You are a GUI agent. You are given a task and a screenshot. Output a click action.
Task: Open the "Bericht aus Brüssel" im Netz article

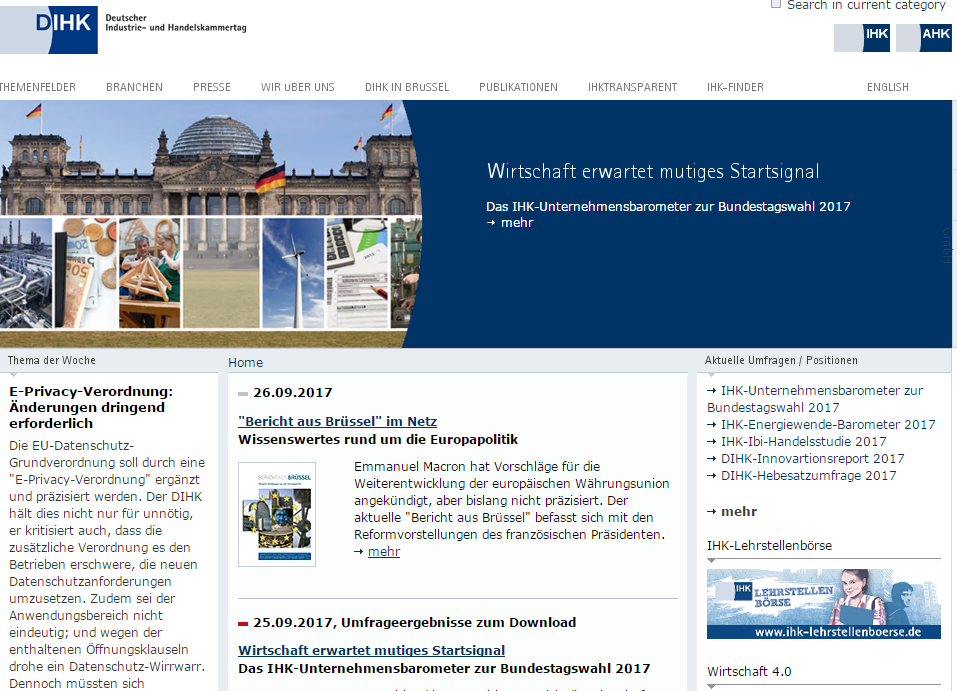pyautogui.click(x=338, y=421)
